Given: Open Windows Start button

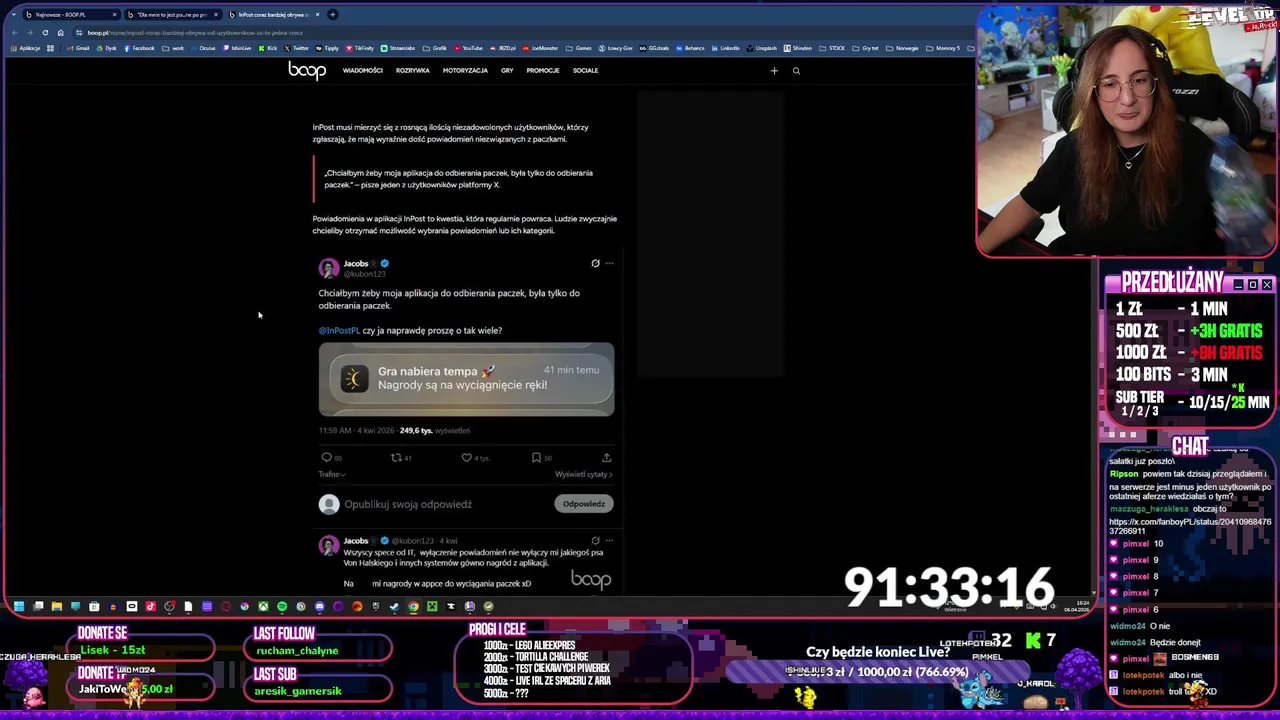Looking at the screenshot, I should (x=18, y=606).
